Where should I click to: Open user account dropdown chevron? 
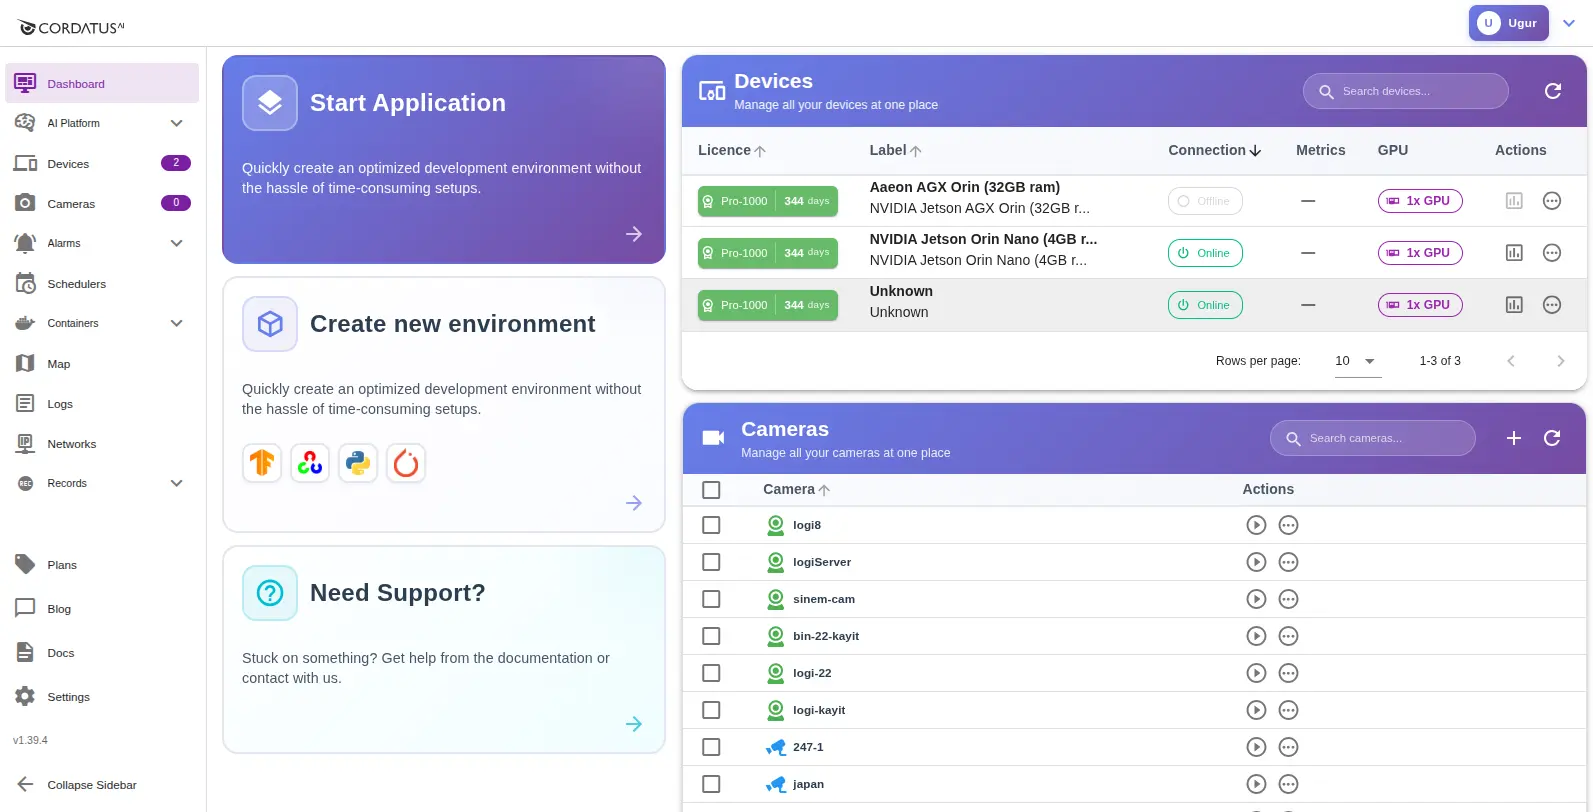click(1569, 23)
